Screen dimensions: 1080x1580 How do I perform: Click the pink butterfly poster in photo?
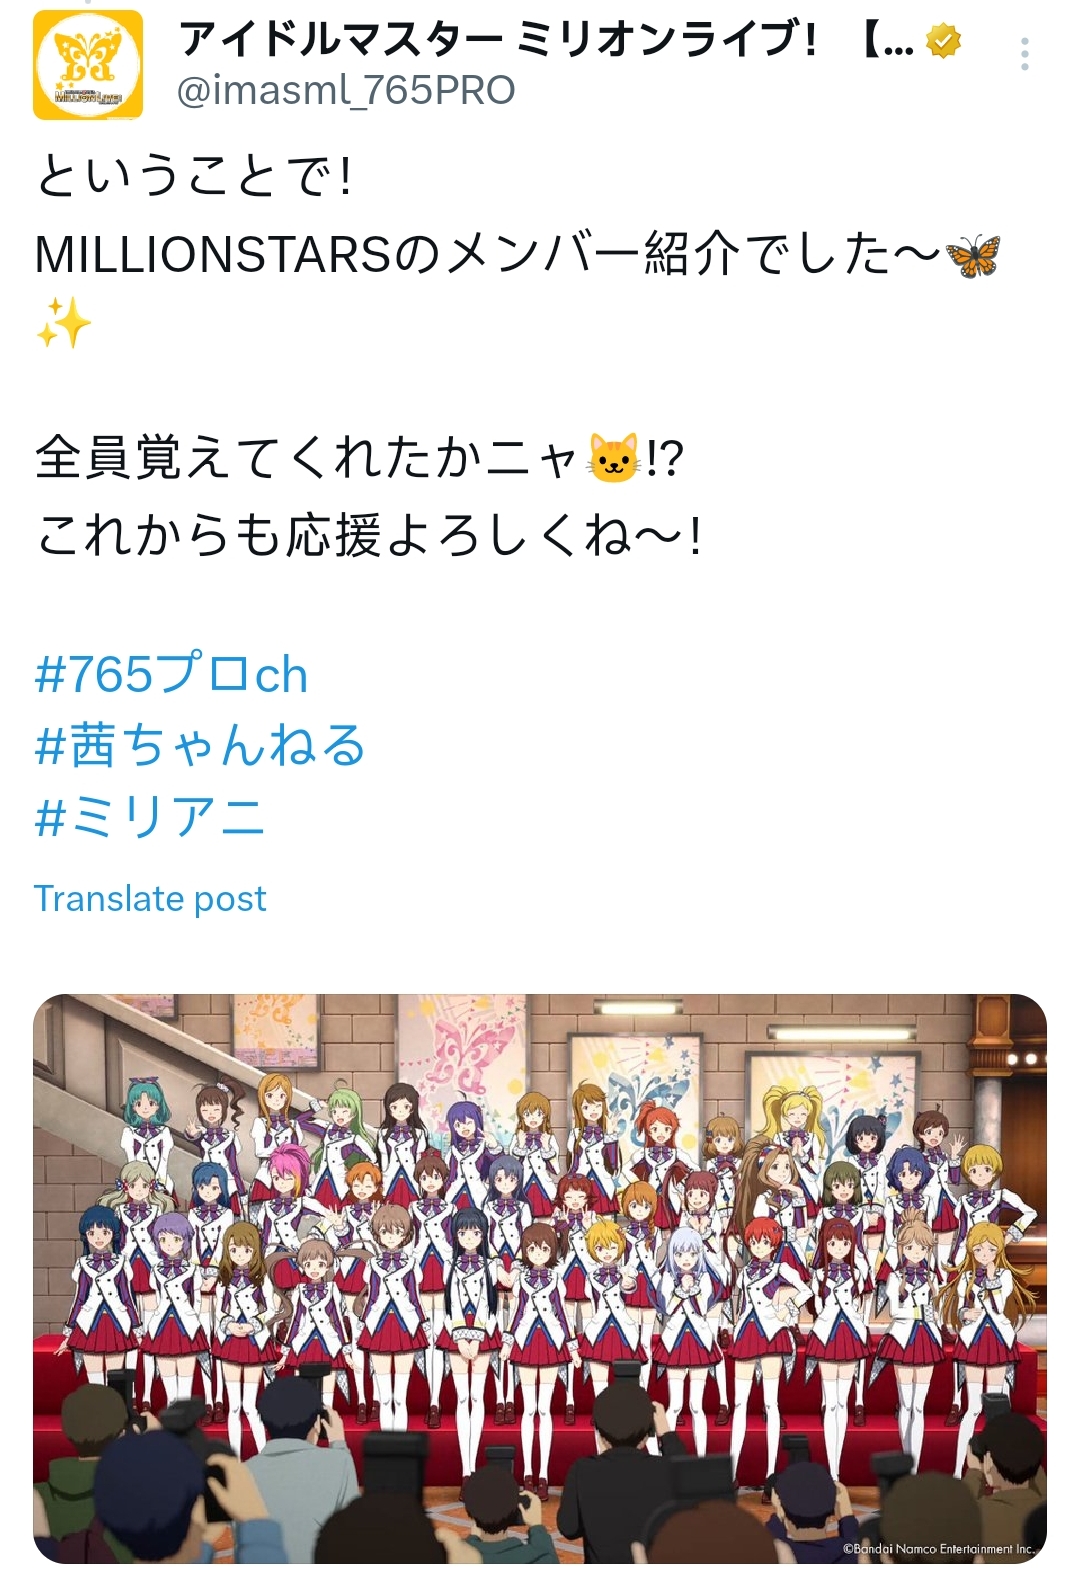[463, 1050]
